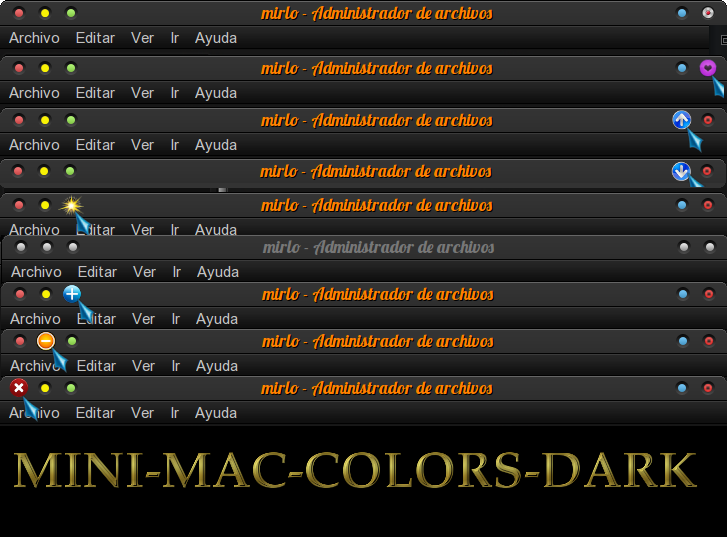Click the red ring button beside blue up-arrow
The image size is (727, 537).
[708, 120]
